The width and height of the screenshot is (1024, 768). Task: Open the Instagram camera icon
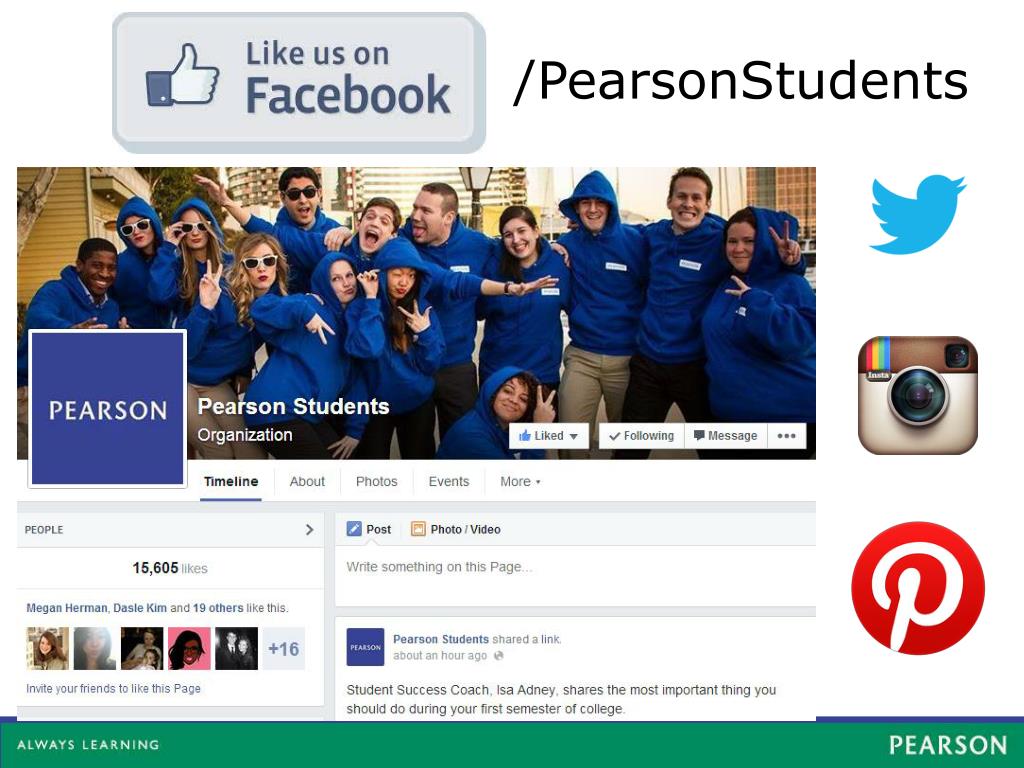(x=918, y=395)
